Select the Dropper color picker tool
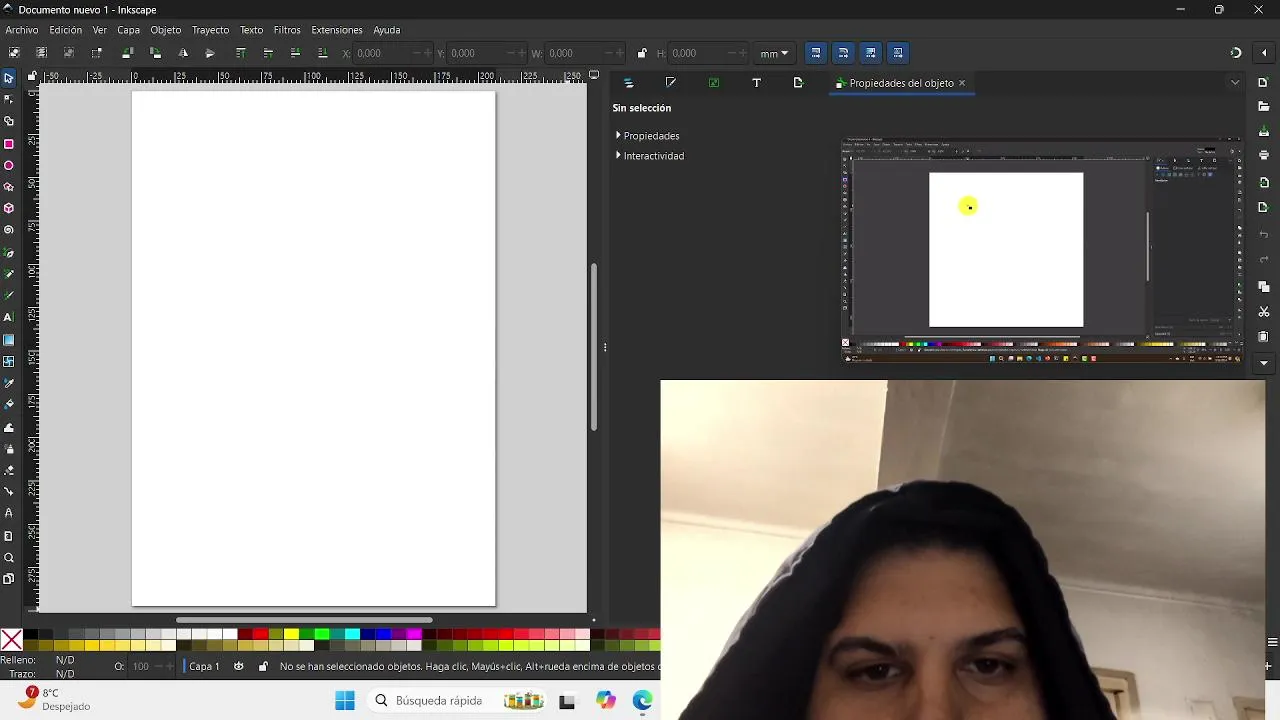This screenshot has width=1280, height=720. pyautogui.click(x=9, y=383)
